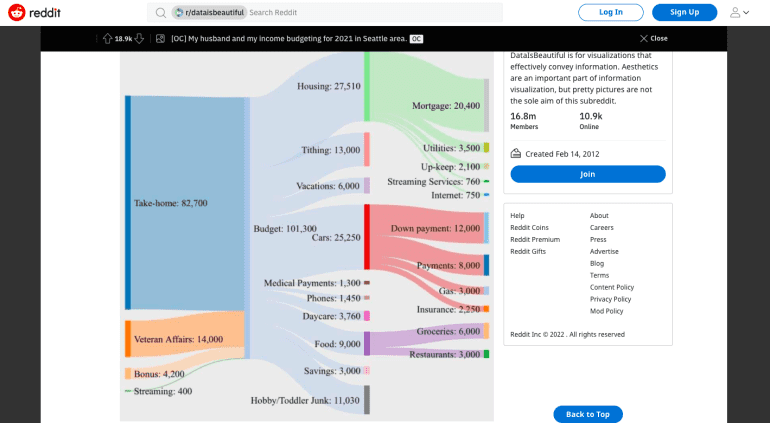This screenshot has height=423, width=770.
Task: Open the Reddit Premium link
Action: point(535,240)
